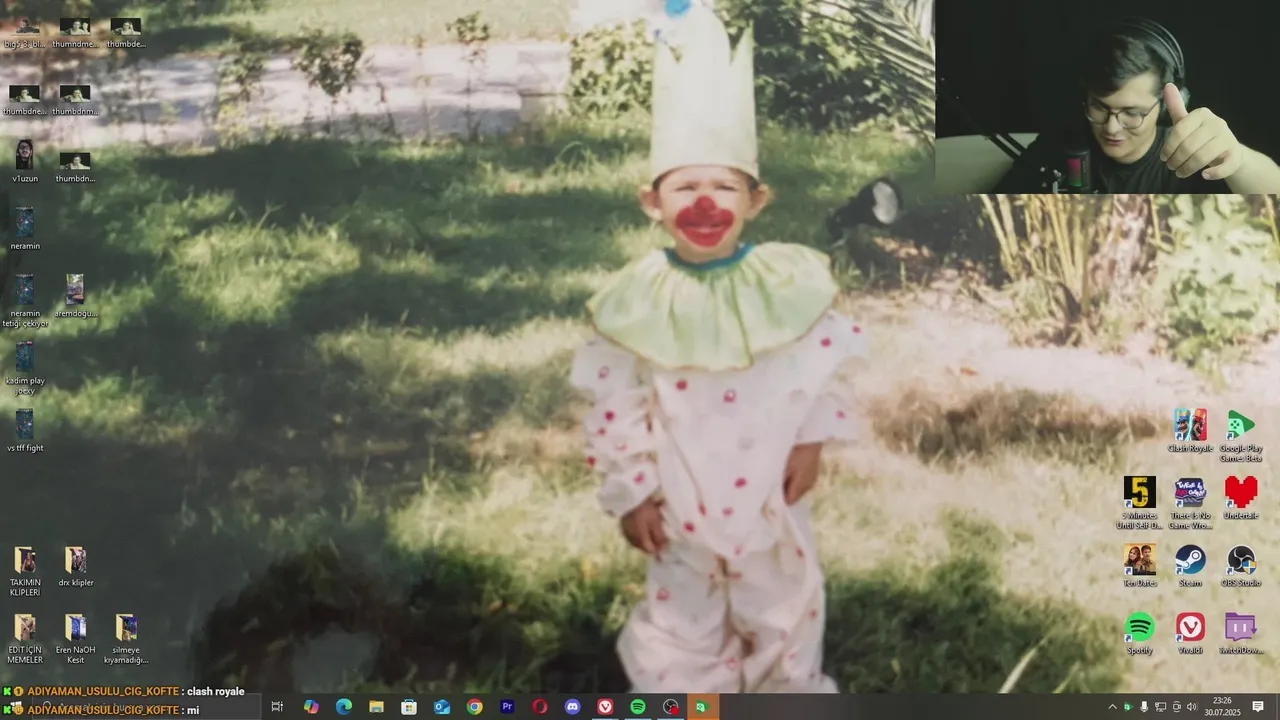Select the silmeye kıyamadığı... folder
Viewport: 1280px width, 720px height.
click(126, 639)
